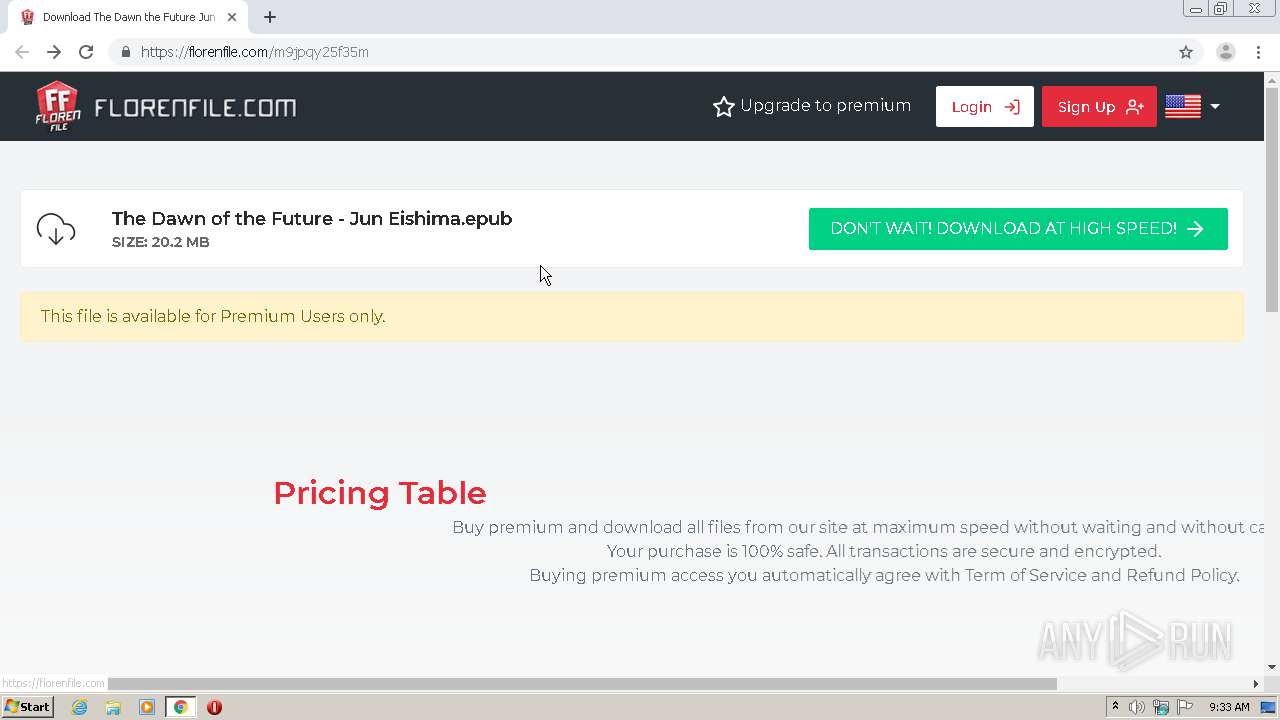Open the Chrome profile avatar icon
Screen dimensions: 1280x720
click(1225, 52)
